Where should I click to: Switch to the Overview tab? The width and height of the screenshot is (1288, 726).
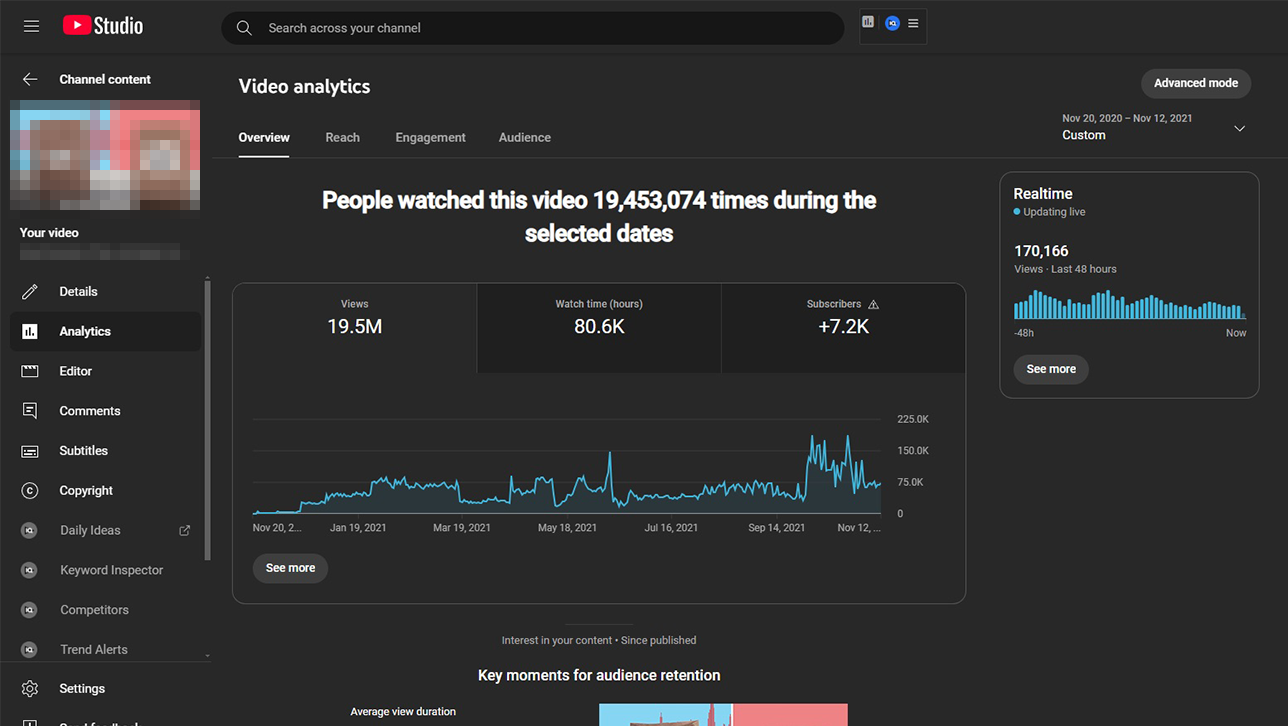[264, 138]
